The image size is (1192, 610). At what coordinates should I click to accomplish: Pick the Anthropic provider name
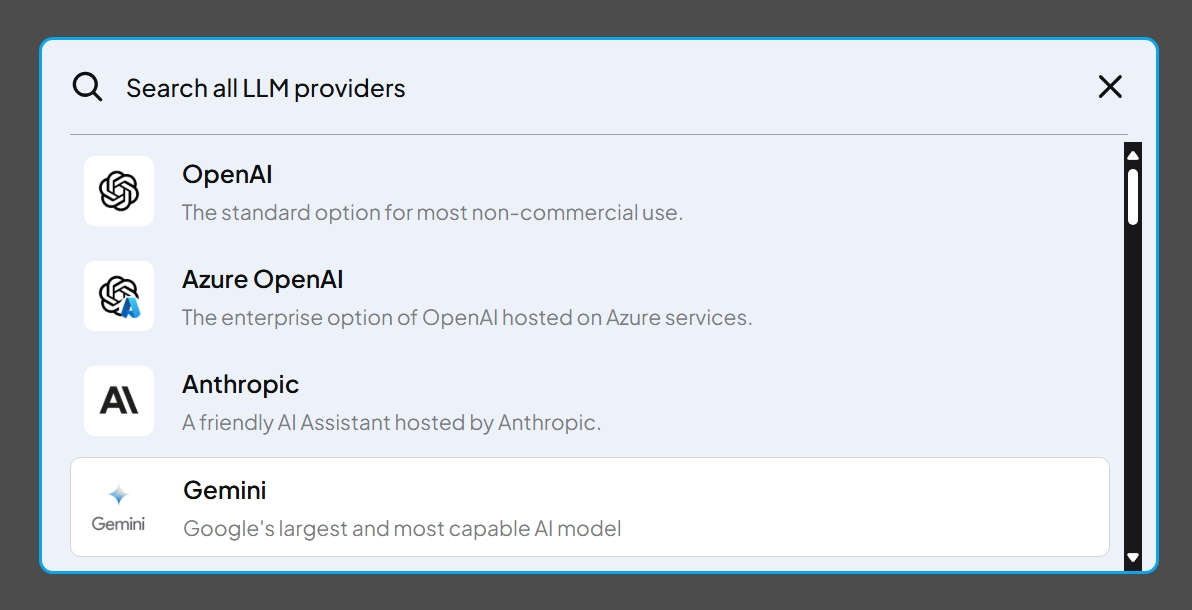pos(240,385)
